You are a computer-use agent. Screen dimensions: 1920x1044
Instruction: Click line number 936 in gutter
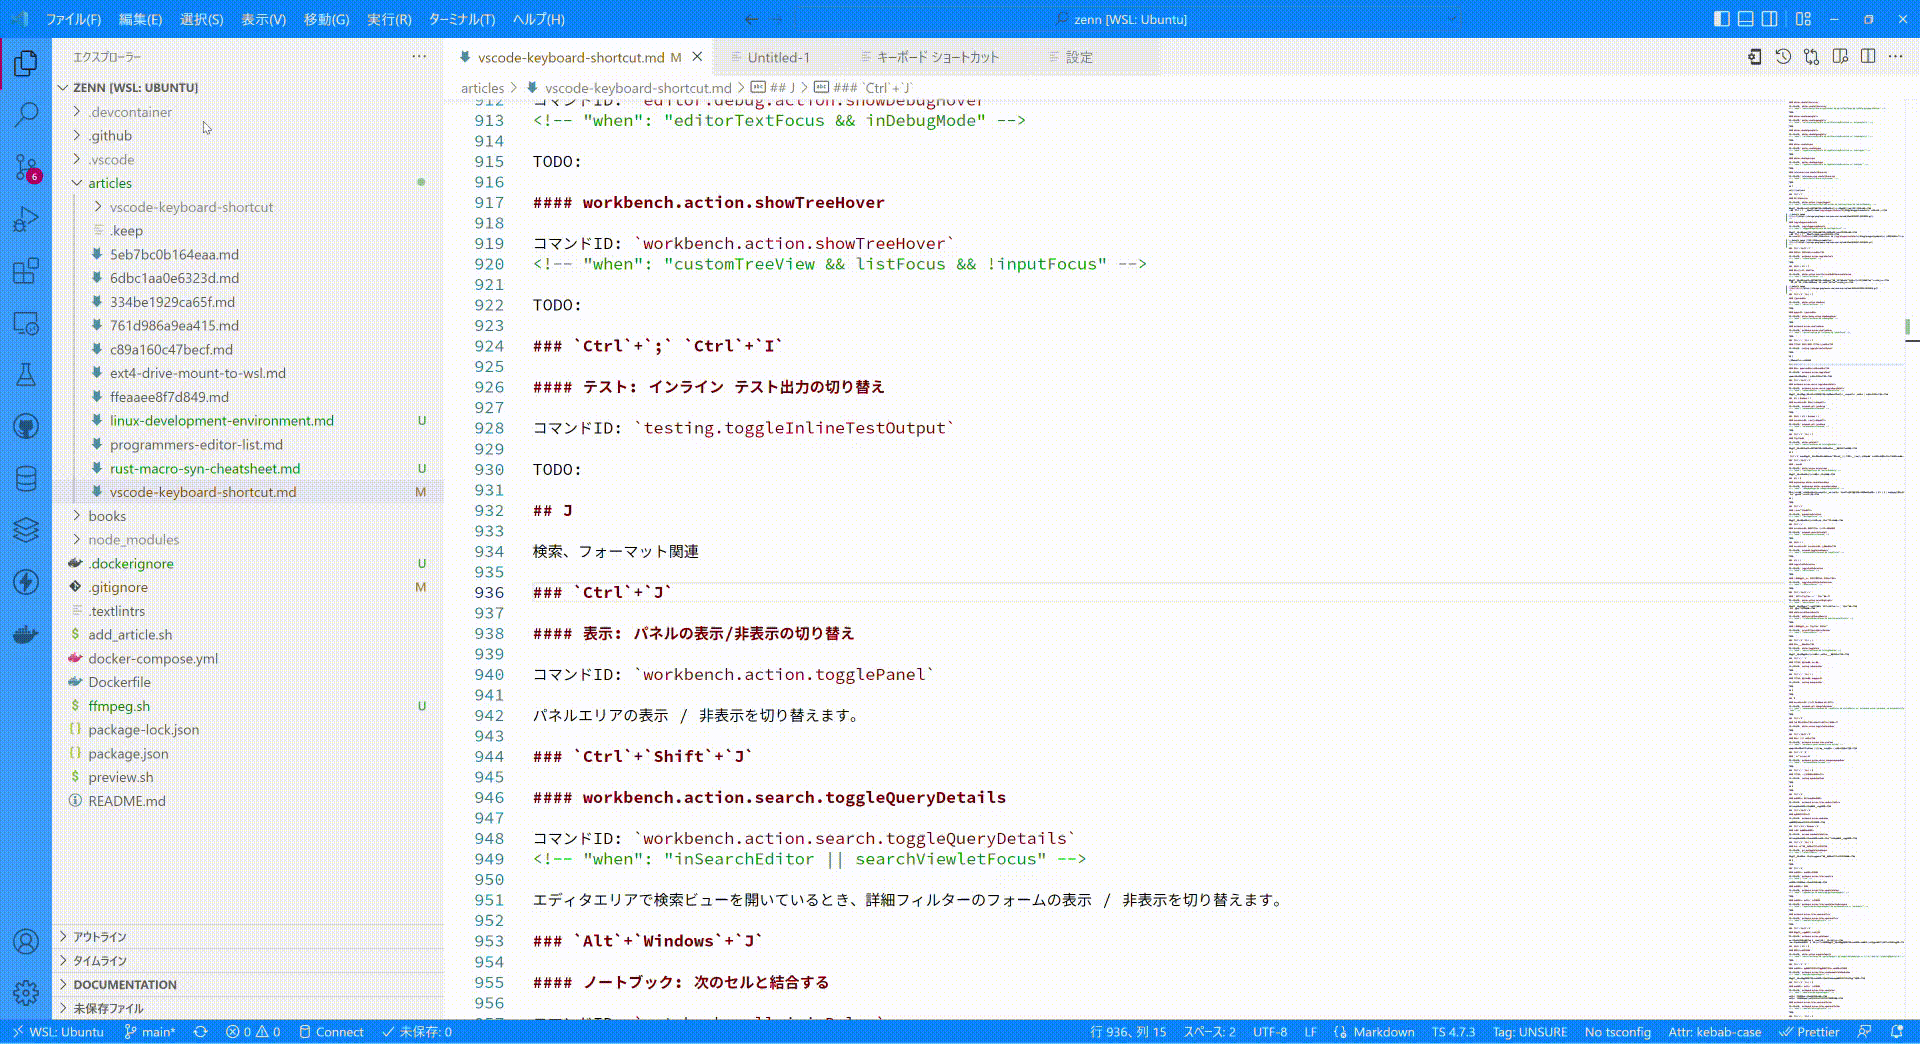489,593
